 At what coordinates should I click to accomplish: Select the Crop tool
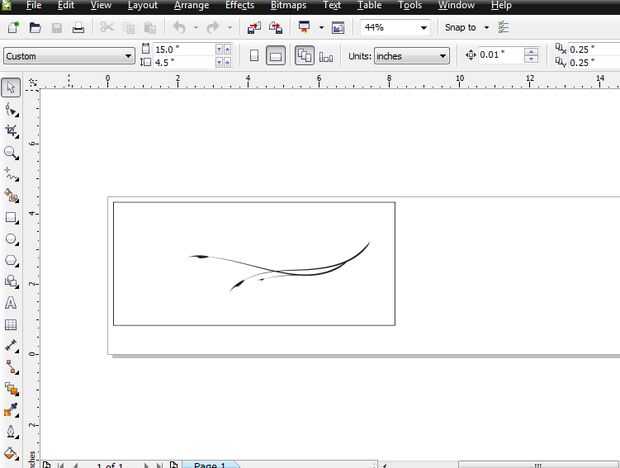[11, 131]
